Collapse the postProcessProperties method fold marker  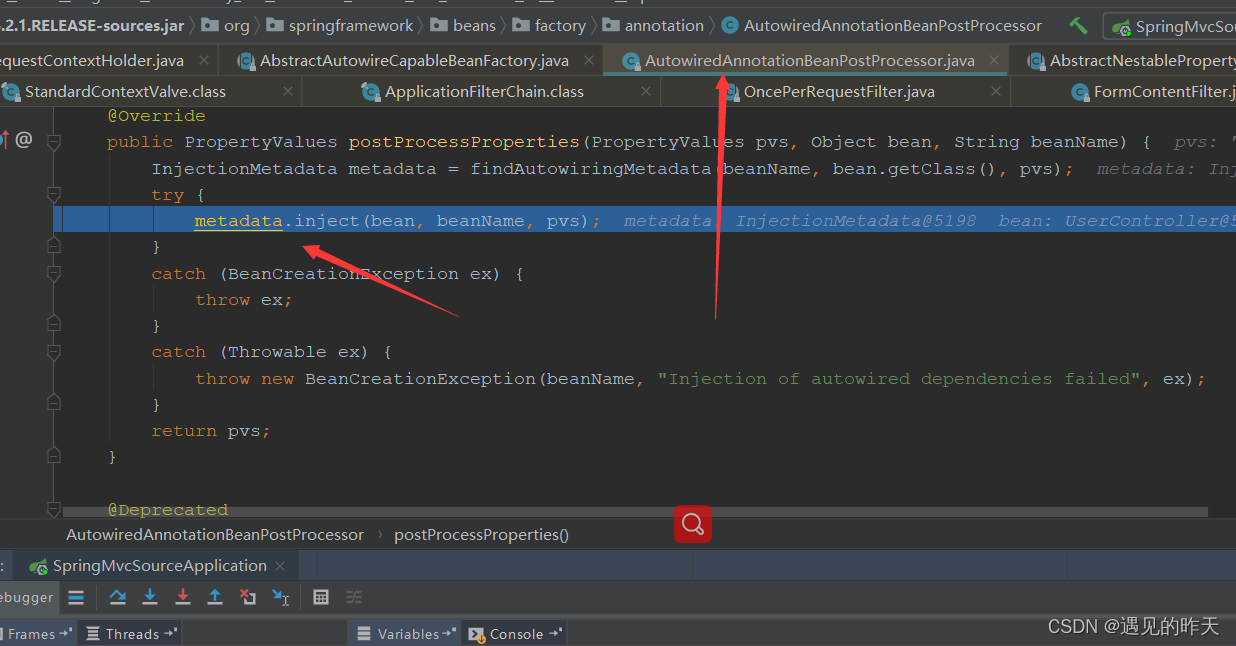[x=54, y=142]
